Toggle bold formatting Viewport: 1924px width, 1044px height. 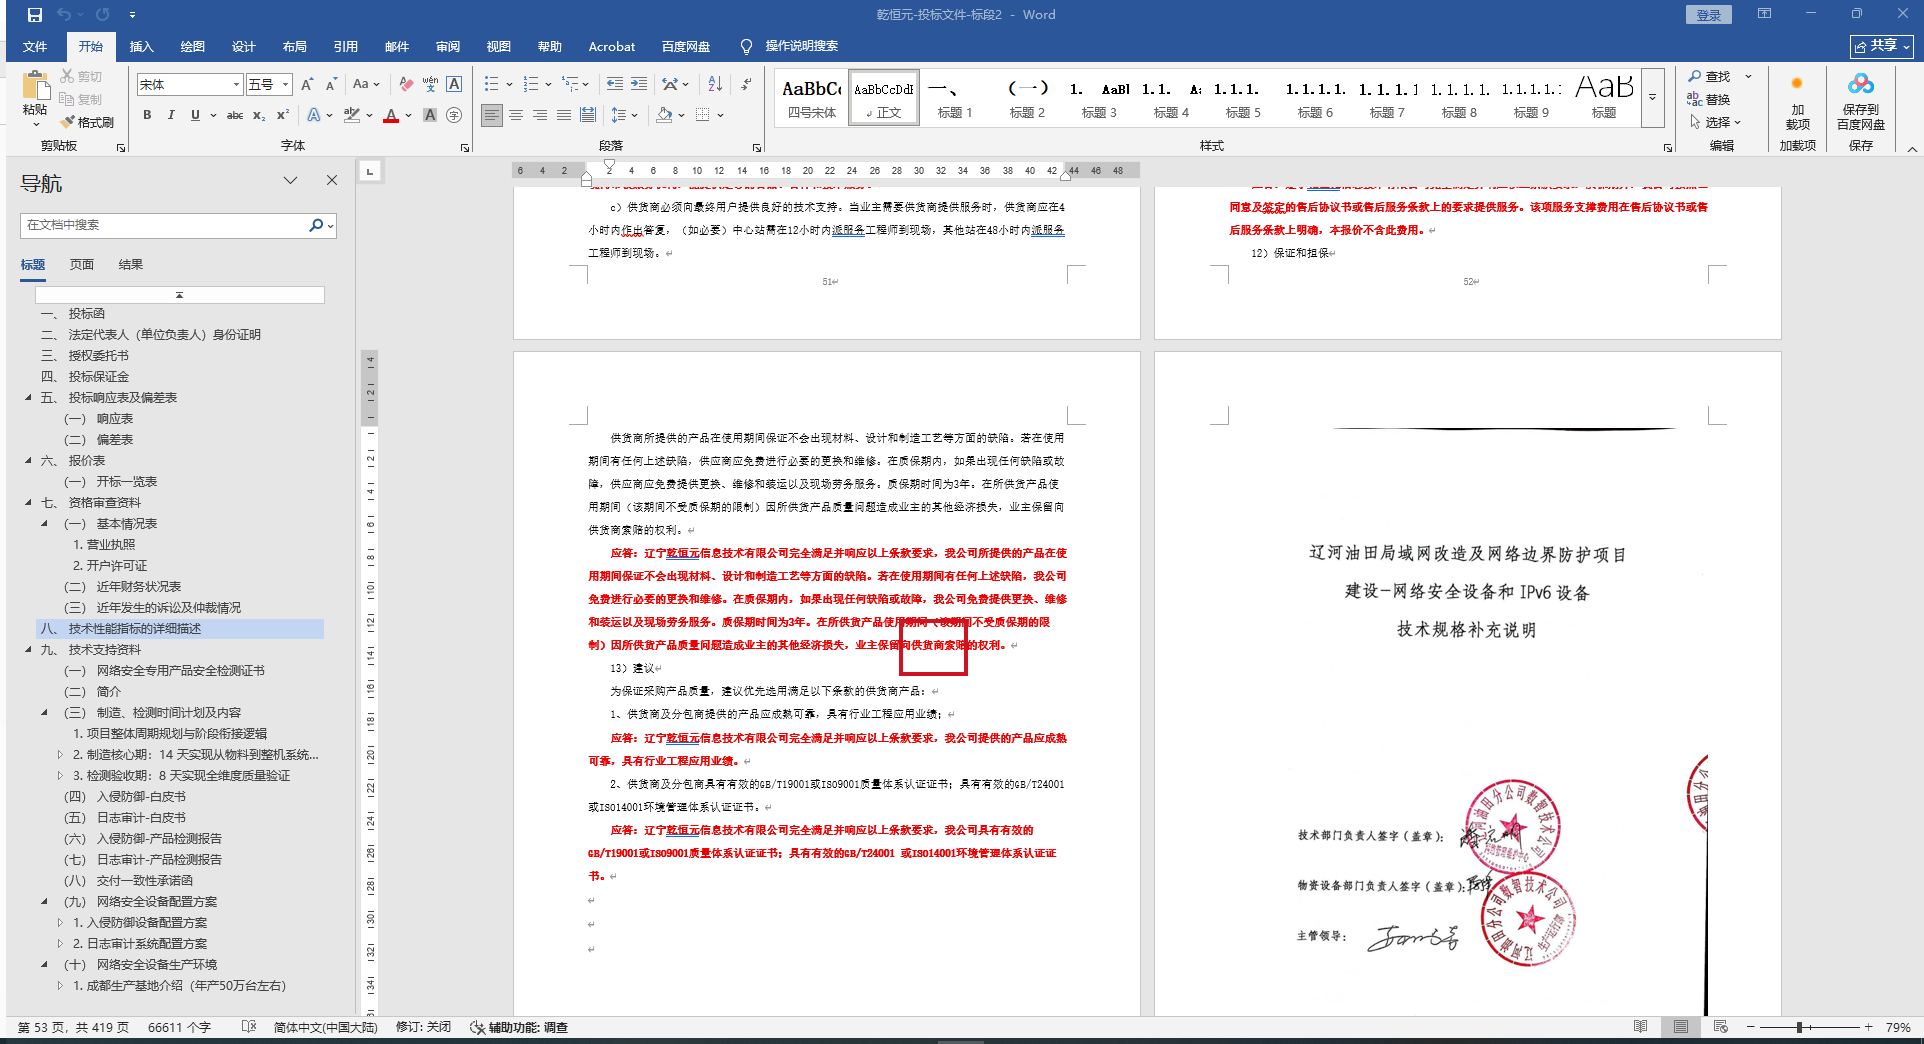coord(147,115)
